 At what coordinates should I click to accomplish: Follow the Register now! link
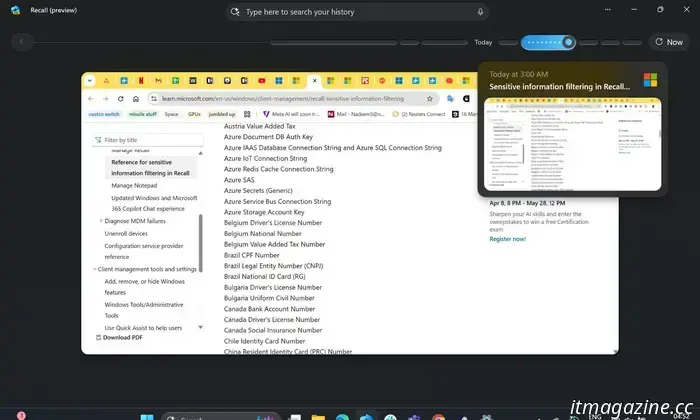pos(508,239)
